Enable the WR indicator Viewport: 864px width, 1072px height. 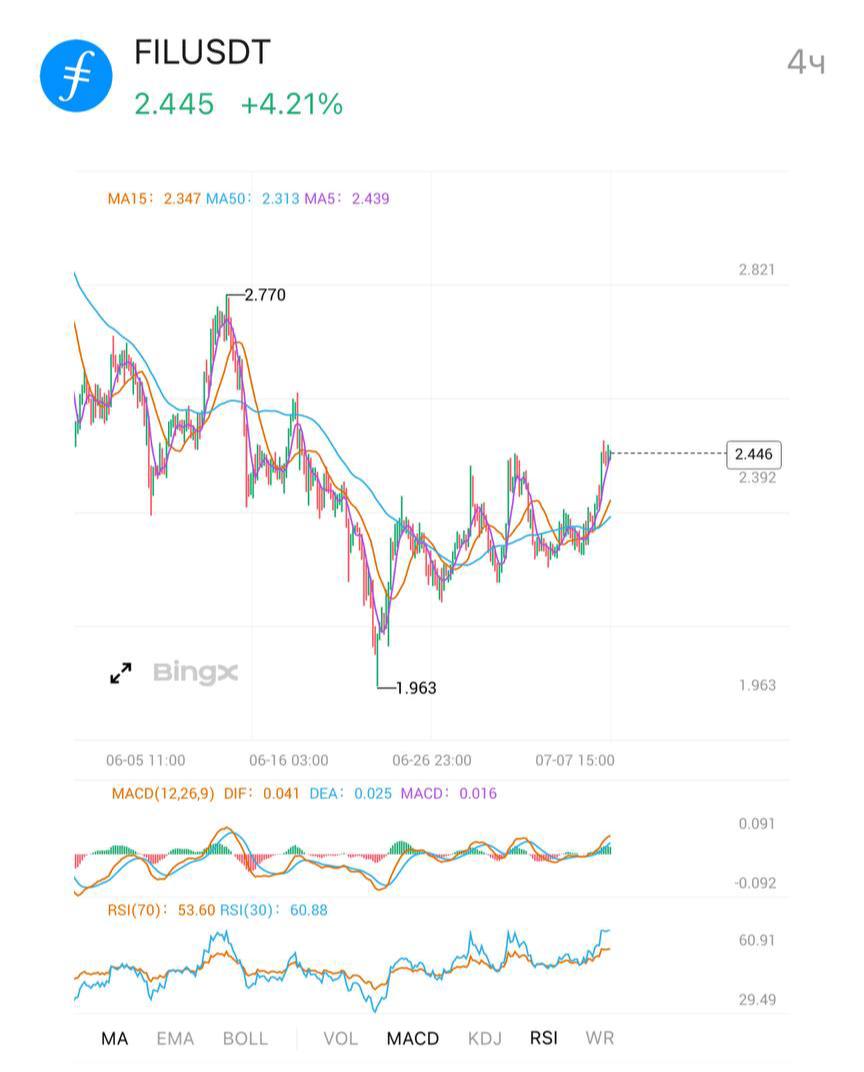coord(599,1038)
